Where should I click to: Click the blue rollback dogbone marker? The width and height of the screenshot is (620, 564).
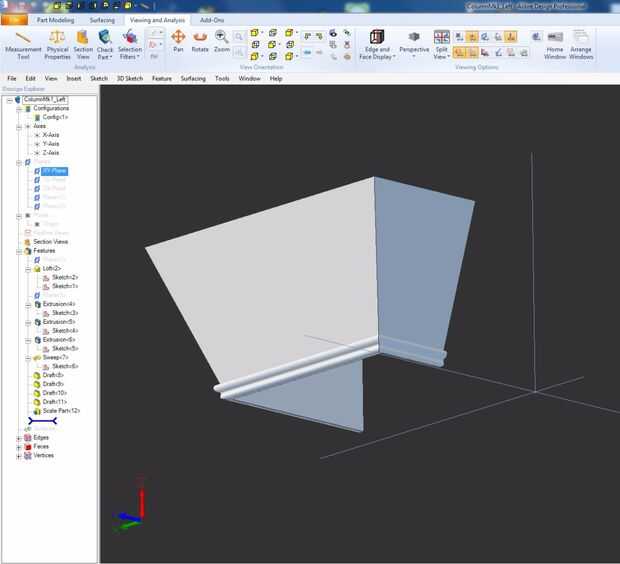coord(42,420)
